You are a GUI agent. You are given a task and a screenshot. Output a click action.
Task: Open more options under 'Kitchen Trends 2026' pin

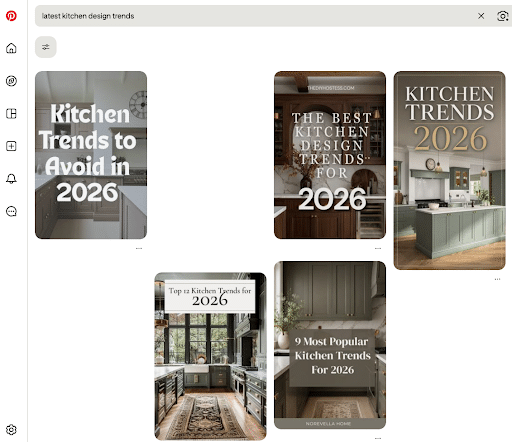497,279
